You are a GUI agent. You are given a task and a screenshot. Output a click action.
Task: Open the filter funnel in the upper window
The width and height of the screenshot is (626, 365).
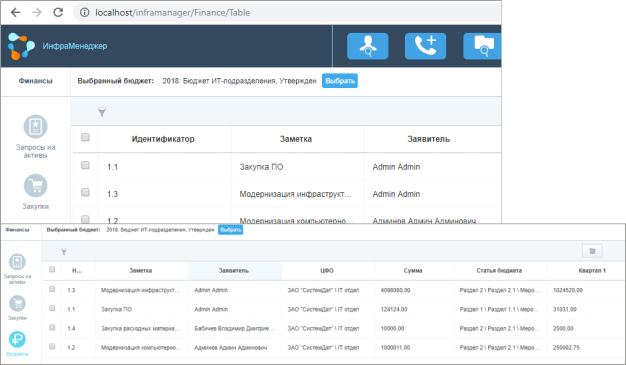[x=102, y=112]
